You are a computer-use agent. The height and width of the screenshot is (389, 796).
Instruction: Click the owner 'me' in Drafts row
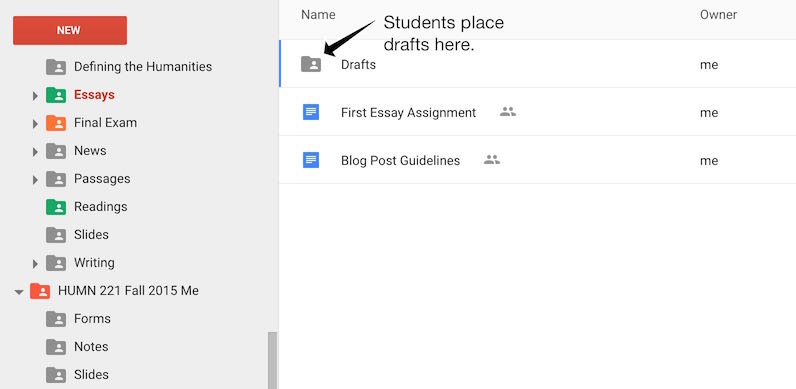[x=709, y=64]
